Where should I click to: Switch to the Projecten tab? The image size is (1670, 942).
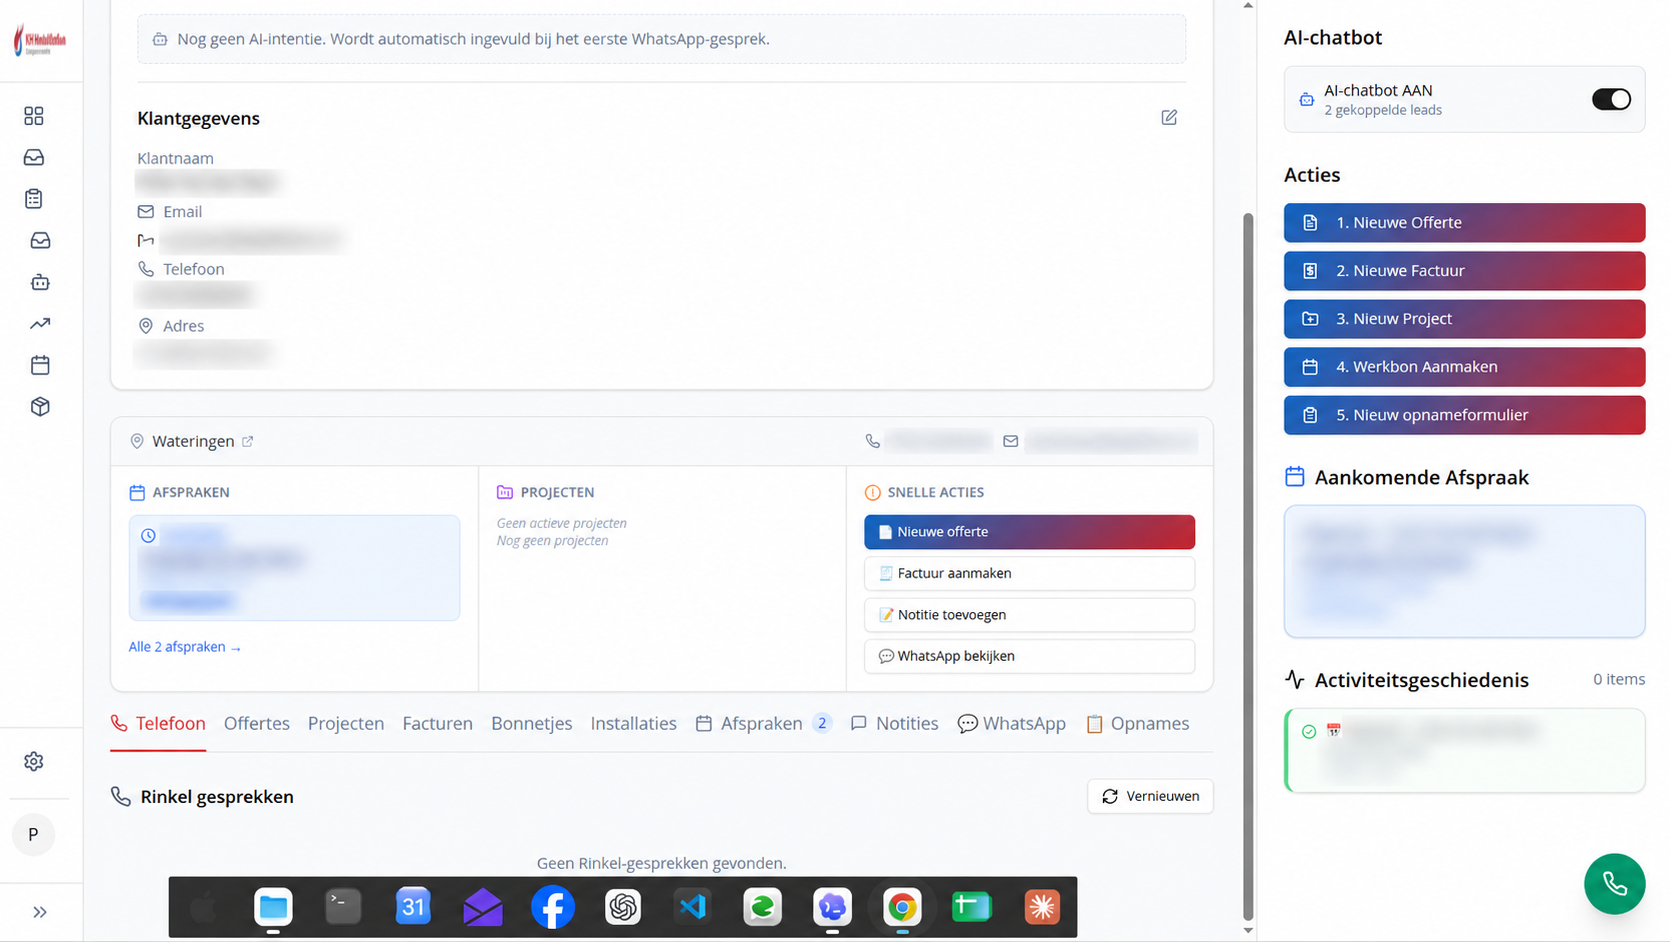[346, 723]
